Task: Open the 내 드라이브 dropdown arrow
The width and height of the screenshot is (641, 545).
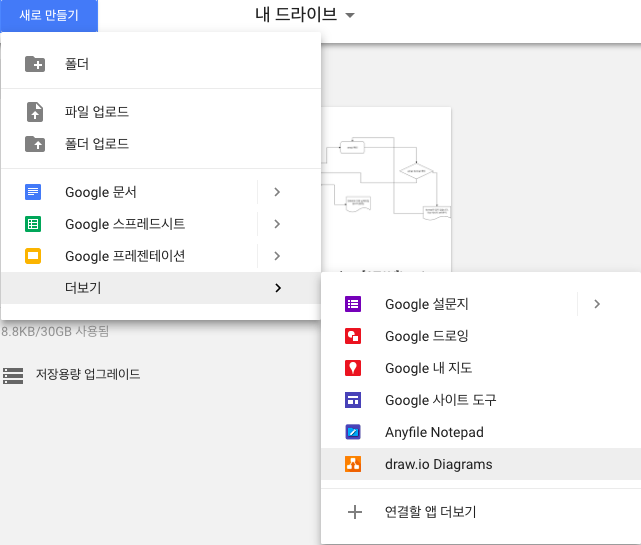Action: tap(350, 16)
